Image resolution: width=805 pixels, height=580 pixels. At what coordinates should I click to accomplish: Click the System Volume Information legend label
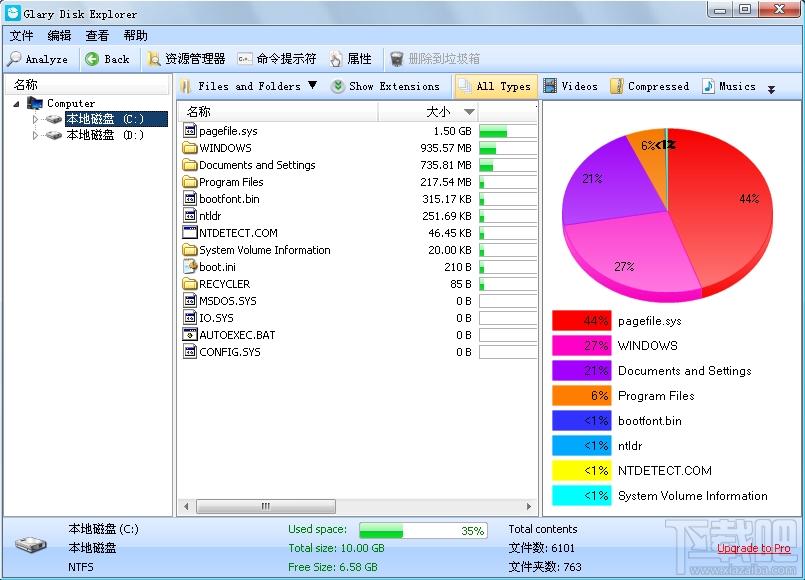click(693, 496)
